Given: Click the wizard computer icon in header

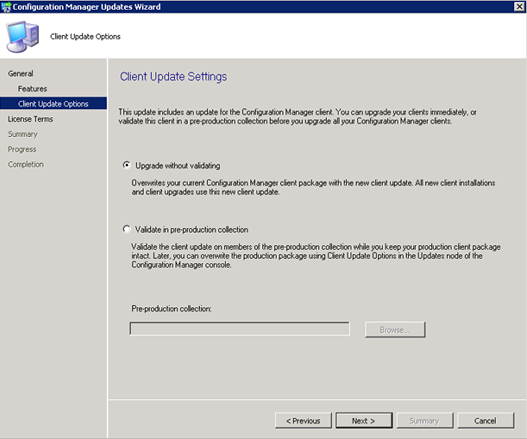Looking at the screenshot, I should point(23,36).
